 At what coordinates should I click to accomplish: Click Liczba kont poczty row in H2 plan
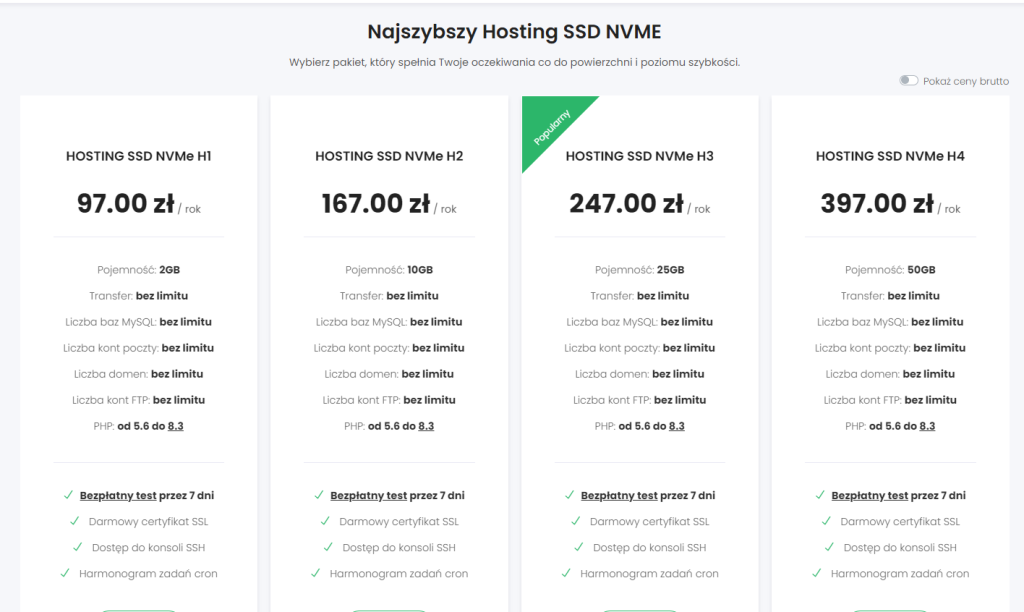(x=389, y=348)
